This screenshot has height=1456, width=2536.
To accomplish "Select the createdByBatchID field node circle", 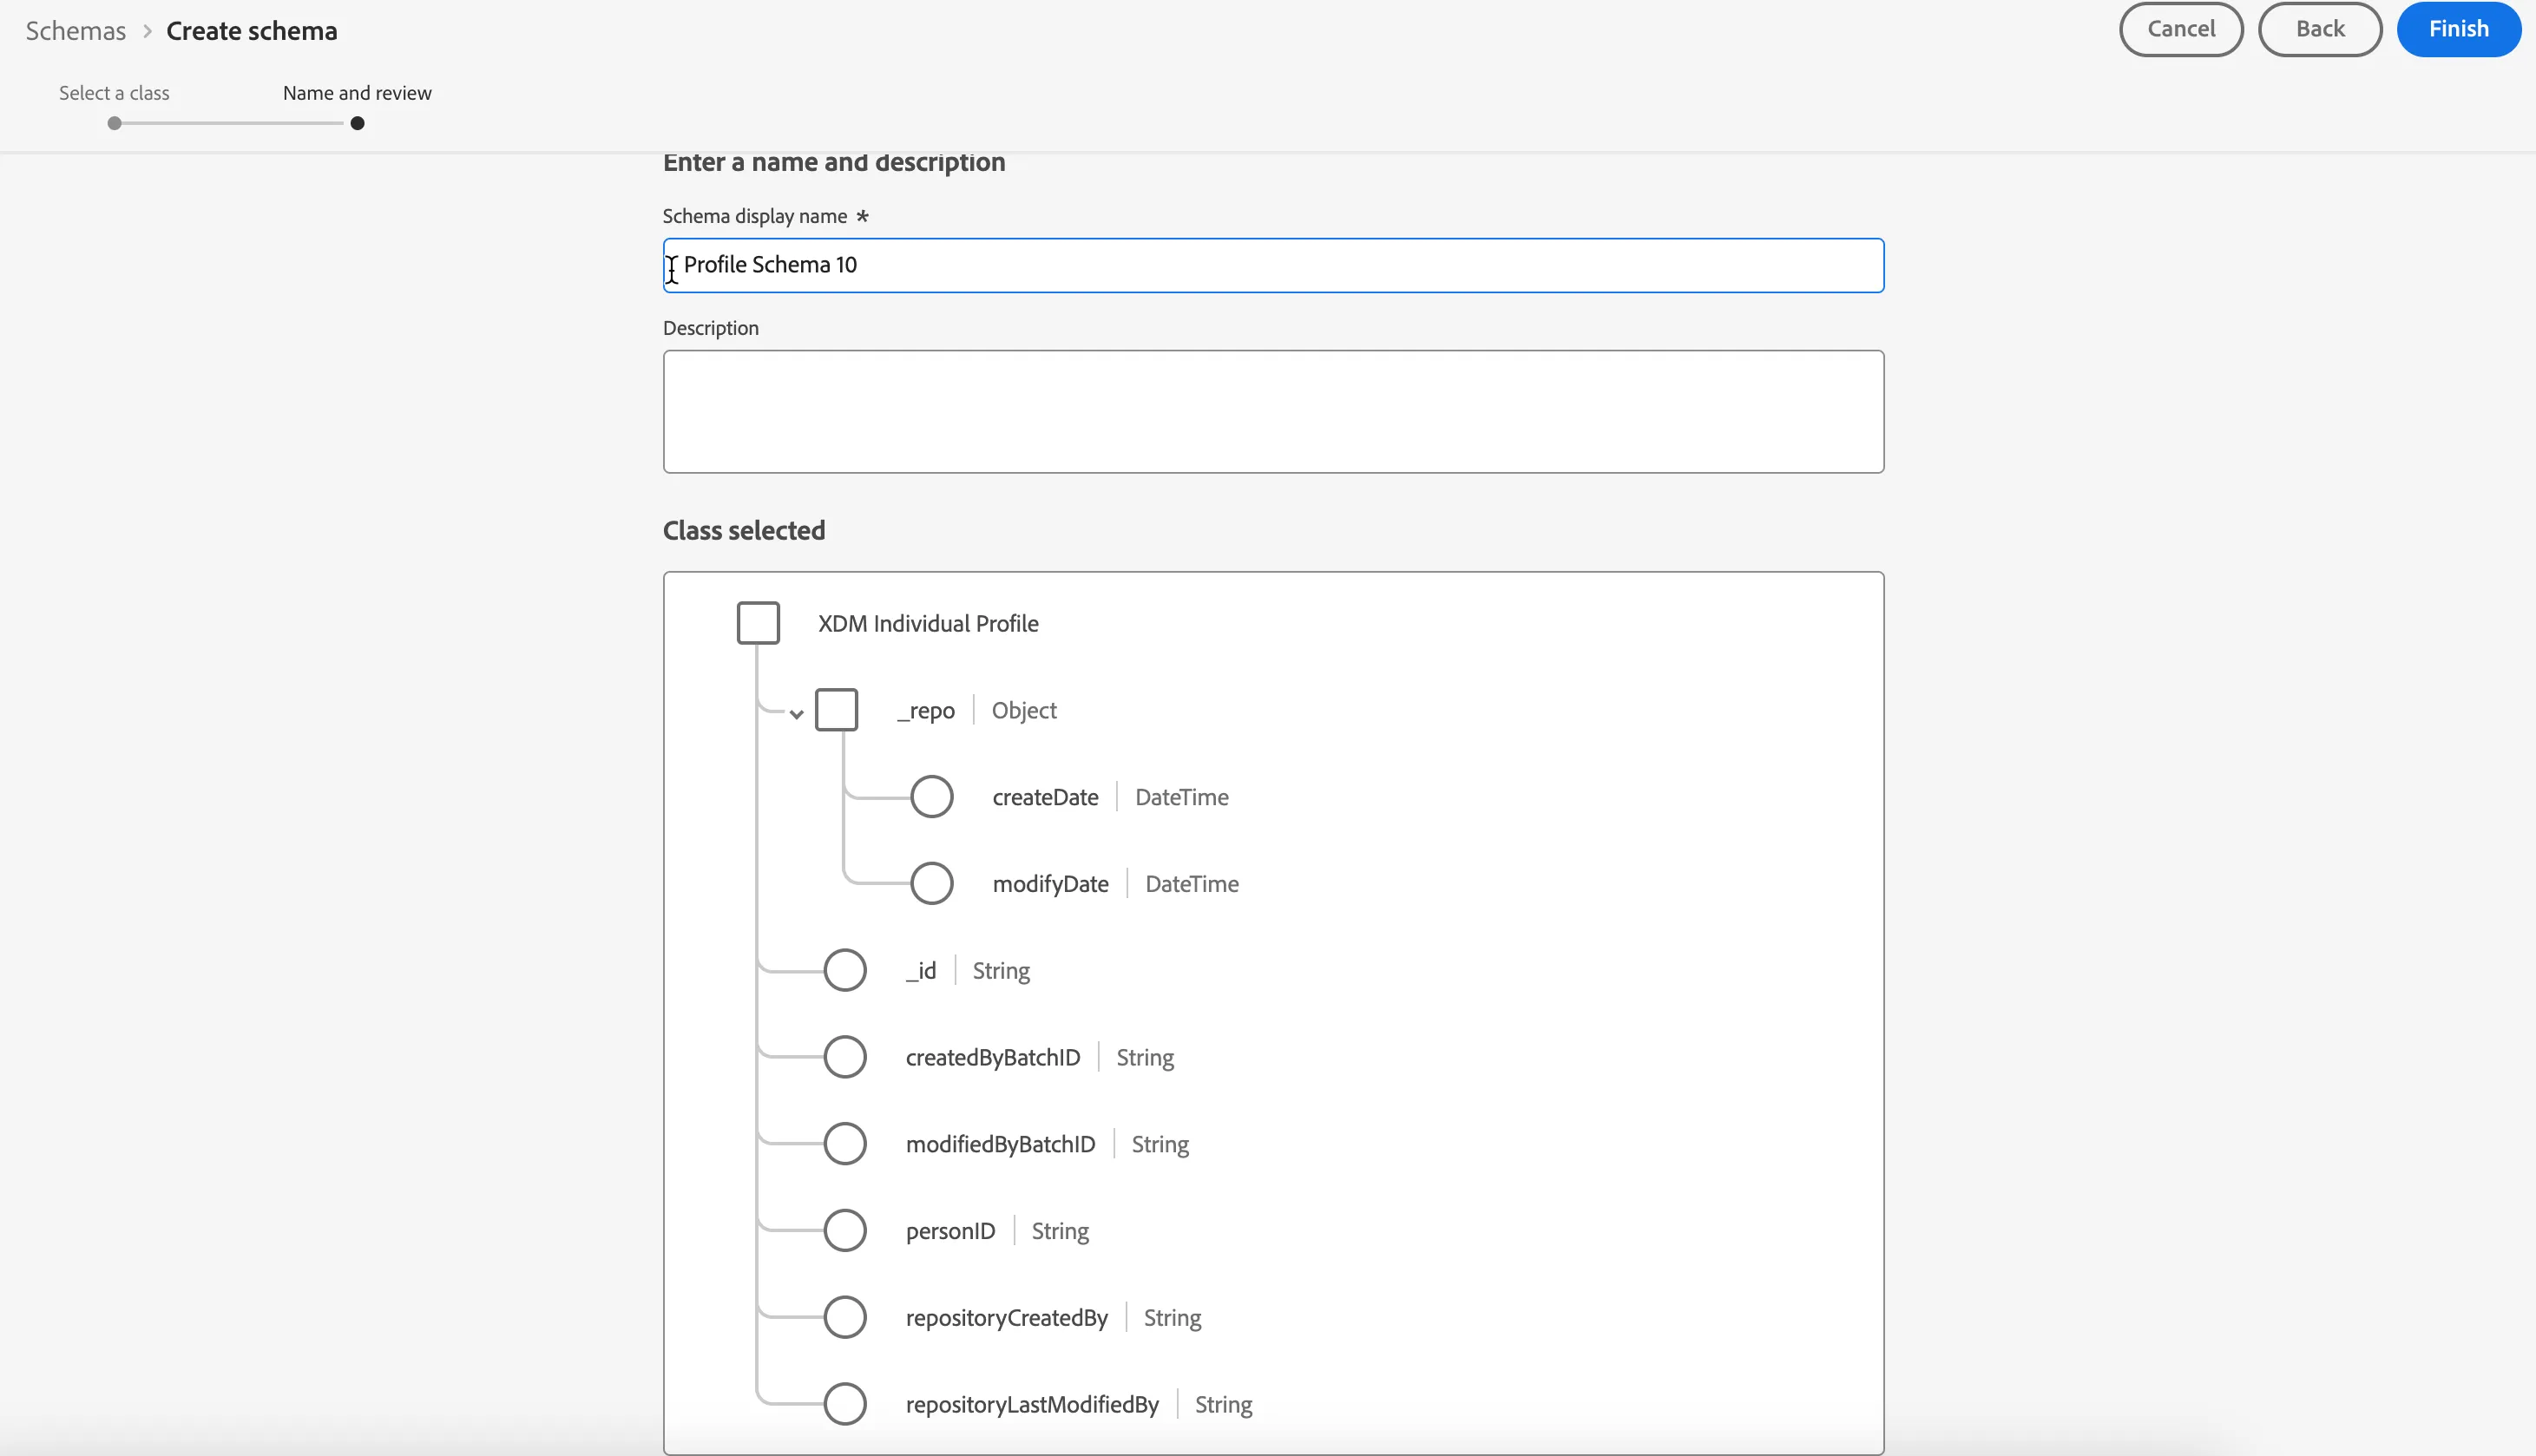I will pyautogui.click(x=845, y=1057).
